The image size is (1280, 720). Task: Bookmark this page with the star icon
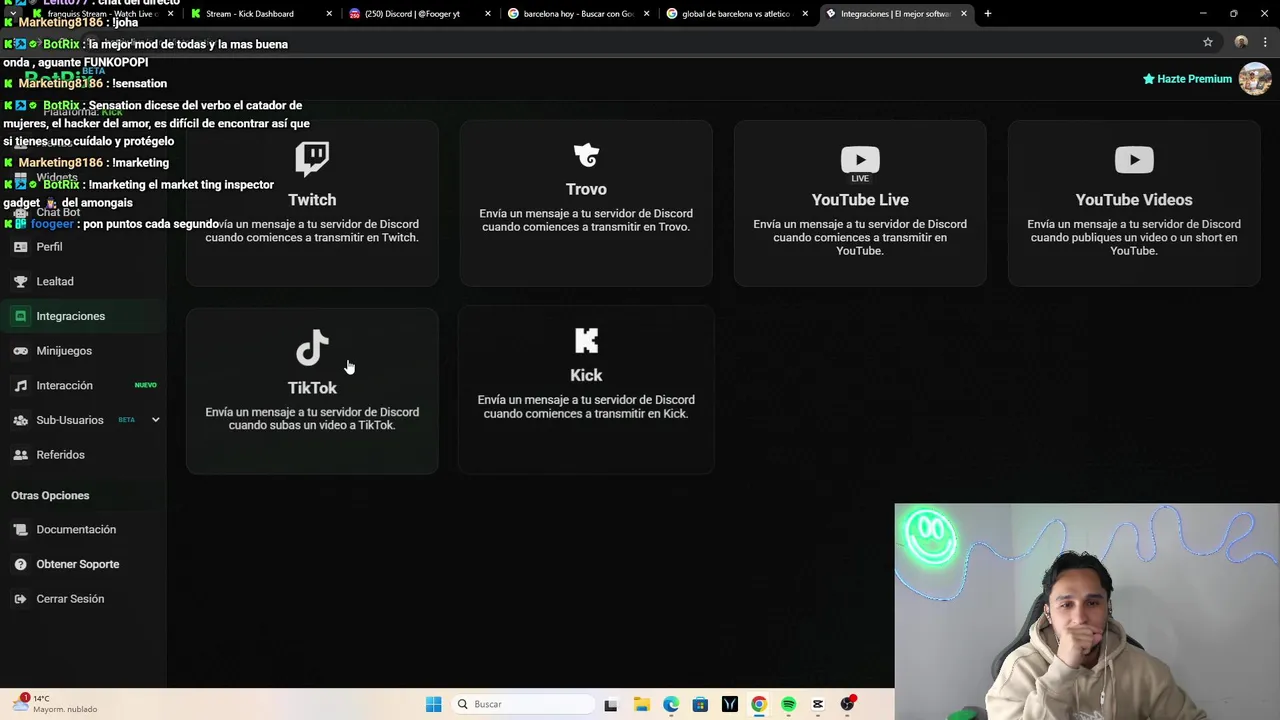coord(1207,42)
